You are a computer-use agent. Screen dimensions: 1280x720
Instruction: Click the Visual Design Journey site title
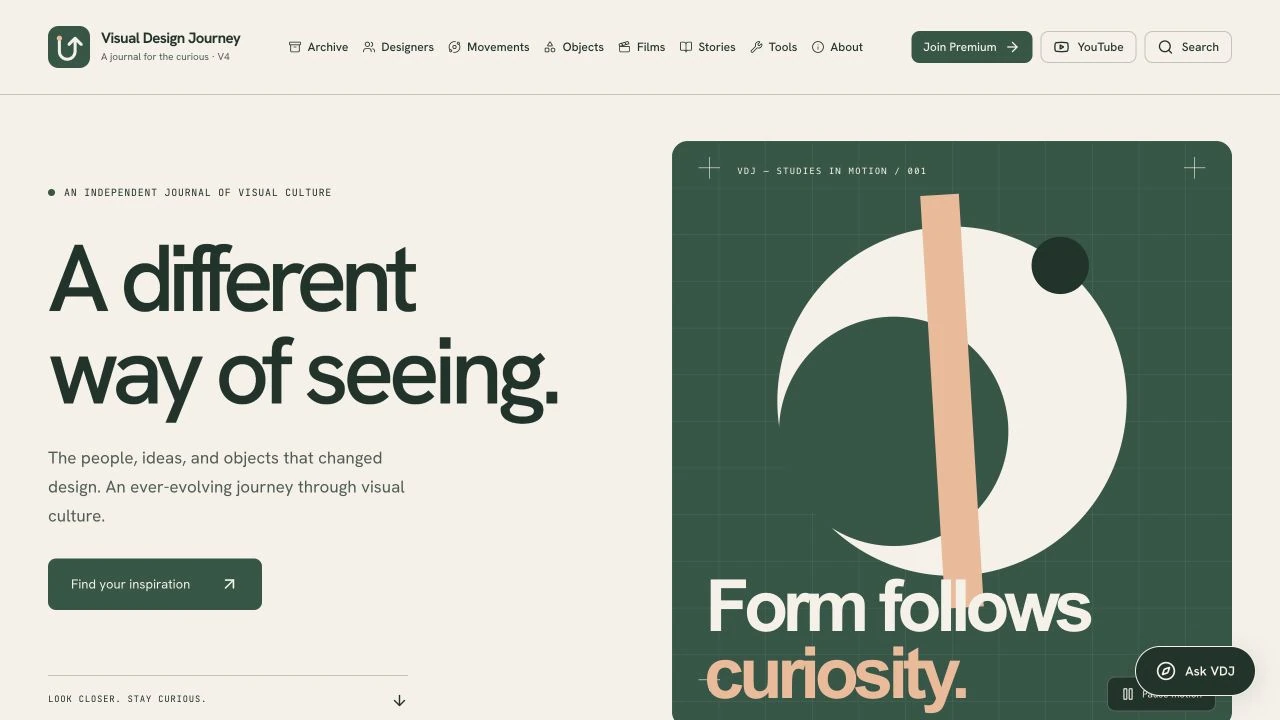[x=171, y=38]
